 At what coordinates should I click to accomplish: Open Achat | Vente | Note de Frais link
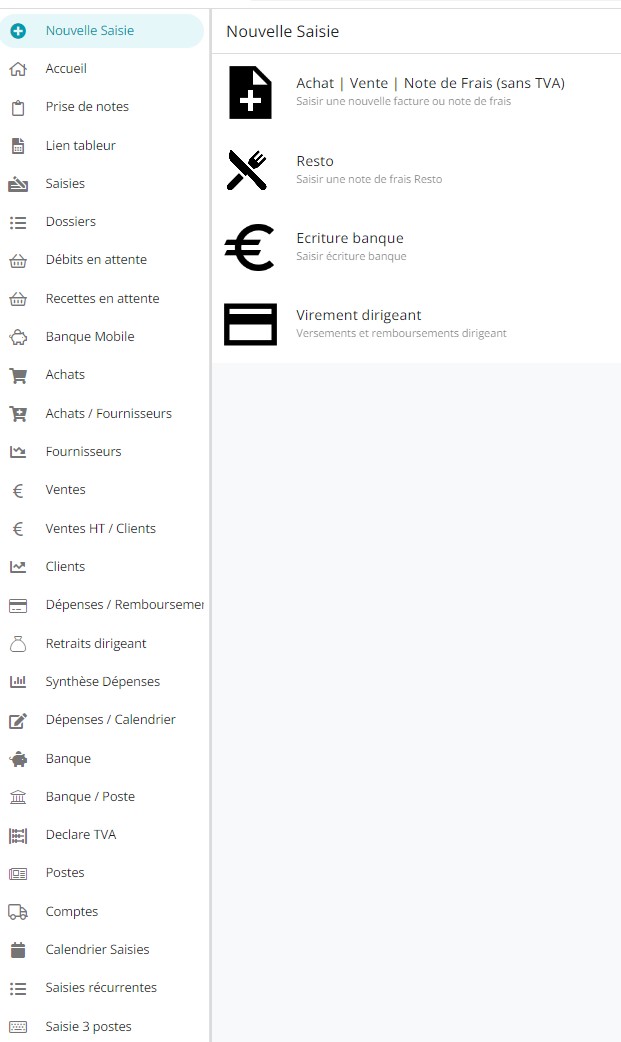tap(430, 83)
